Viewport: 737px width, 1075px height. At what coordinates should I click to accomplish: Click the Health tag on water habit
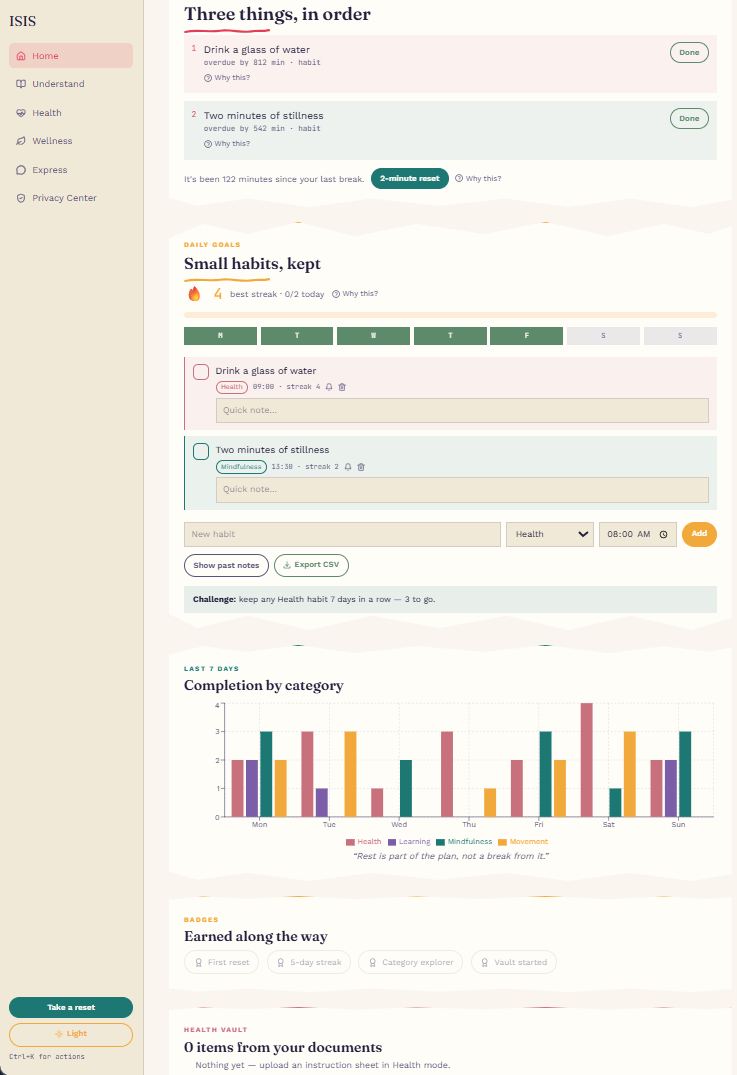pos(232,387)
